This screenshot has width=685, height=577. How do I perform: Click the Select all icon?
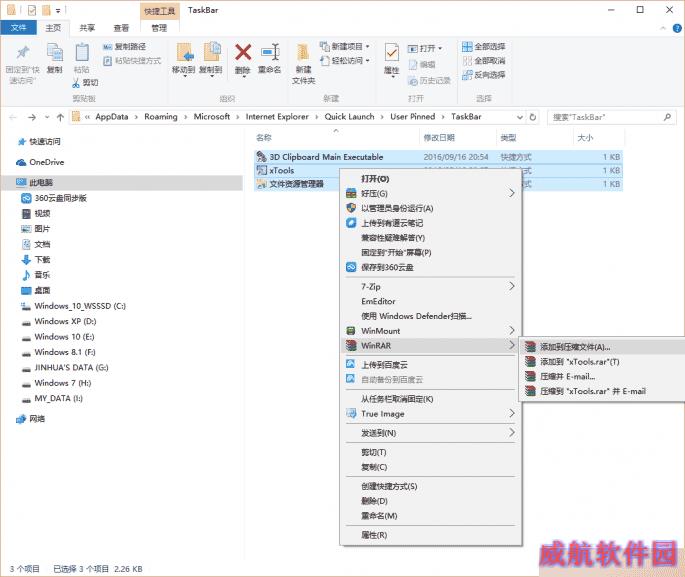[467, 46]
